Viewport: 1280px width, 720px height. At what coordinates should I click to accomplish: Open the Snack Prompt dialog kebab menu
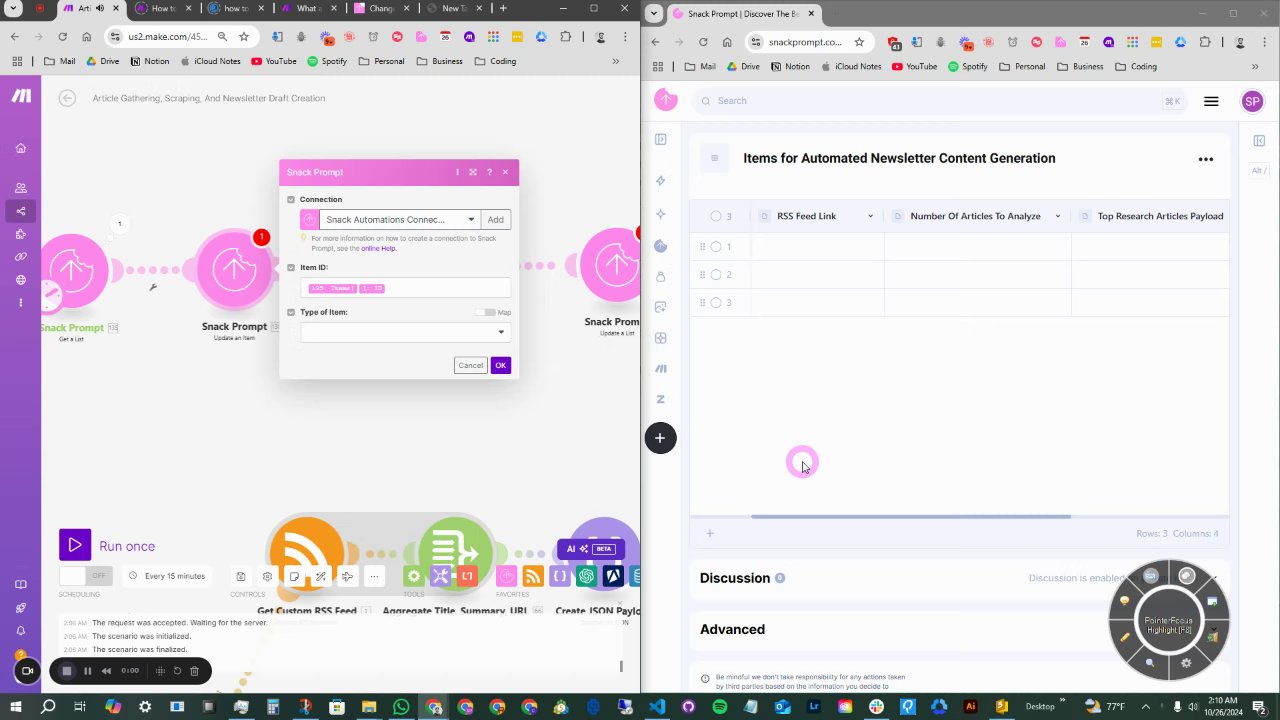click(457, 172)
